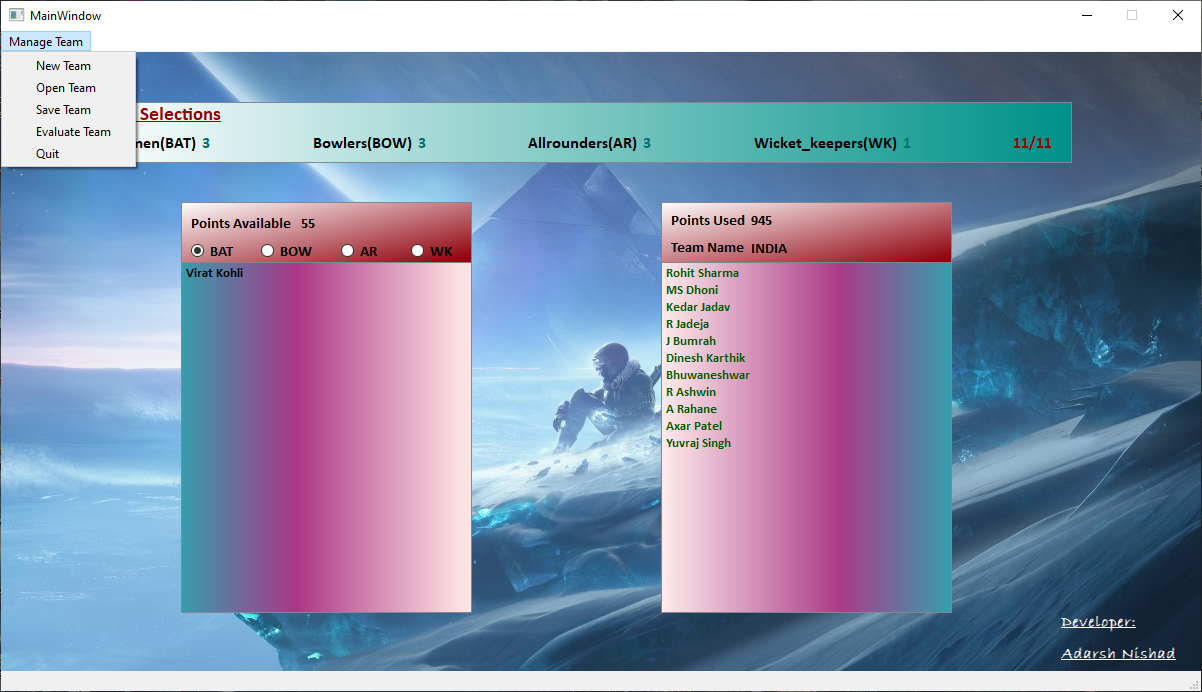Click the MainWindow app icon in title bar

[x=16, y=15]
